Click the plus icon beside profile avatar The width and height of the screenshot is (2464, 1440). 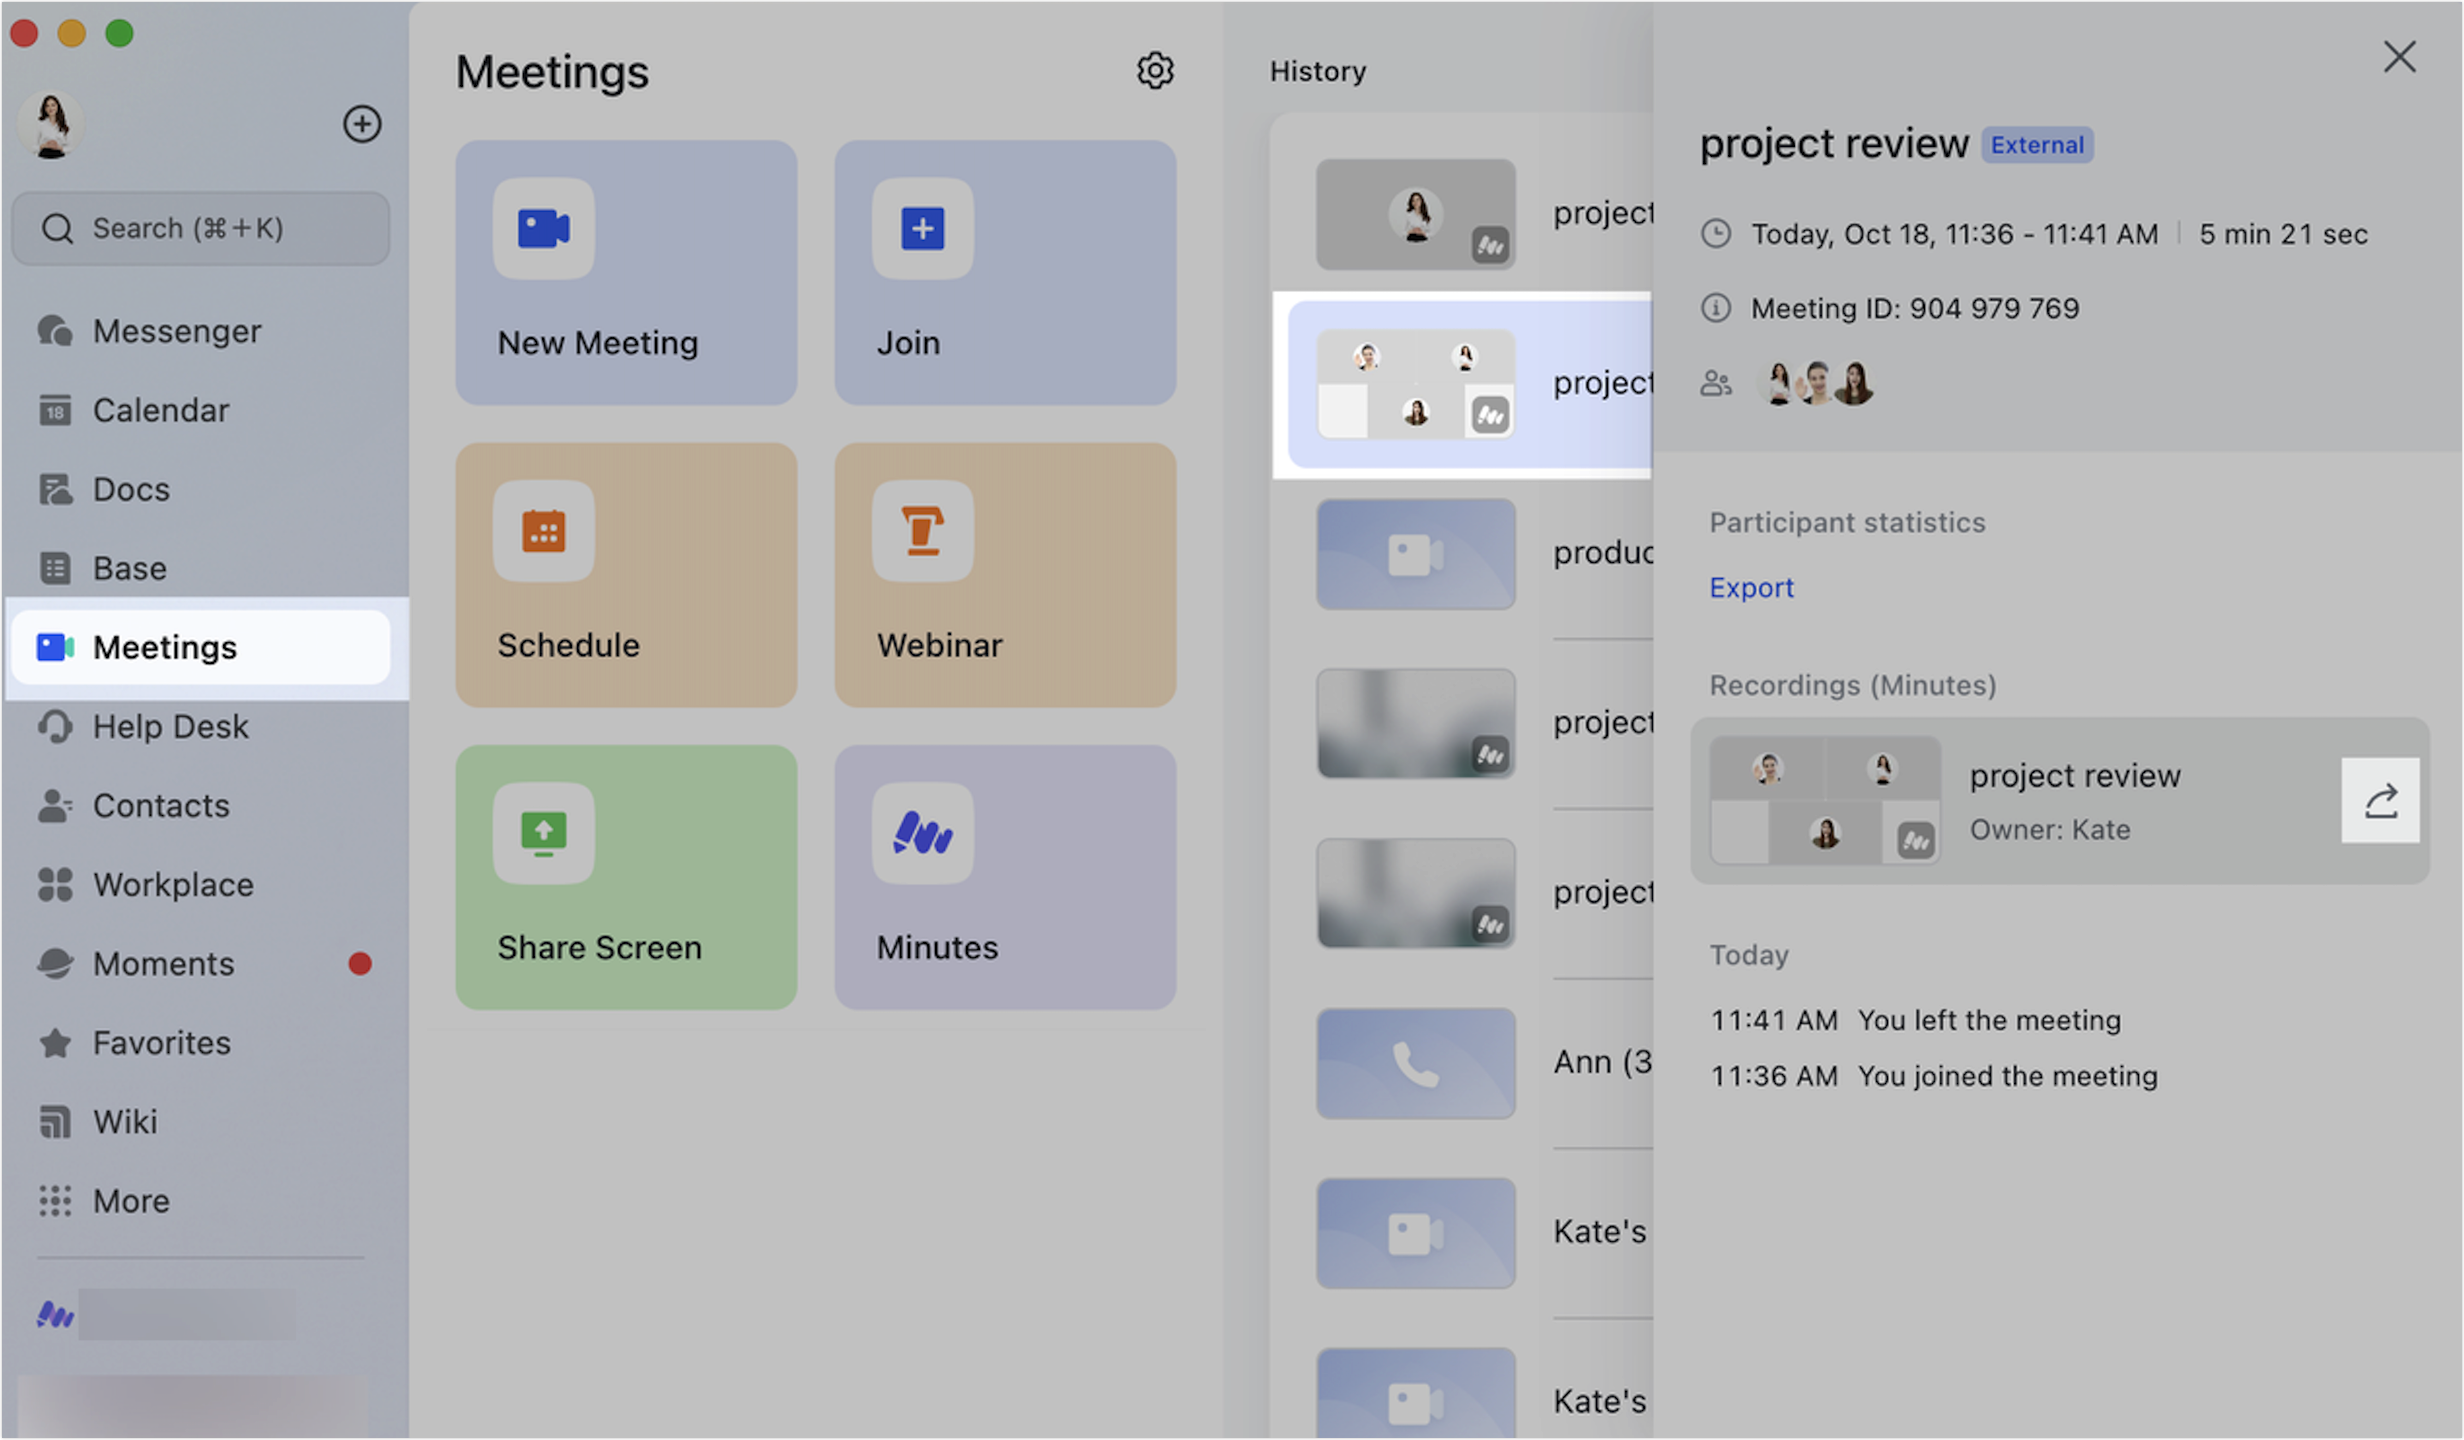click(x=362, y=124)
